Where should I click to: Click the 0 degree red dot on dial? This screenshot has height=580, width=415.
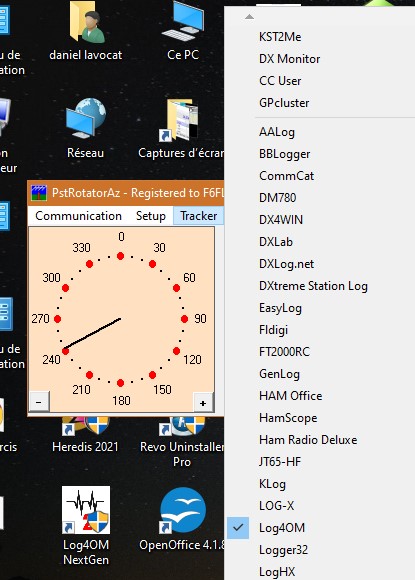[x=120, y=256]
